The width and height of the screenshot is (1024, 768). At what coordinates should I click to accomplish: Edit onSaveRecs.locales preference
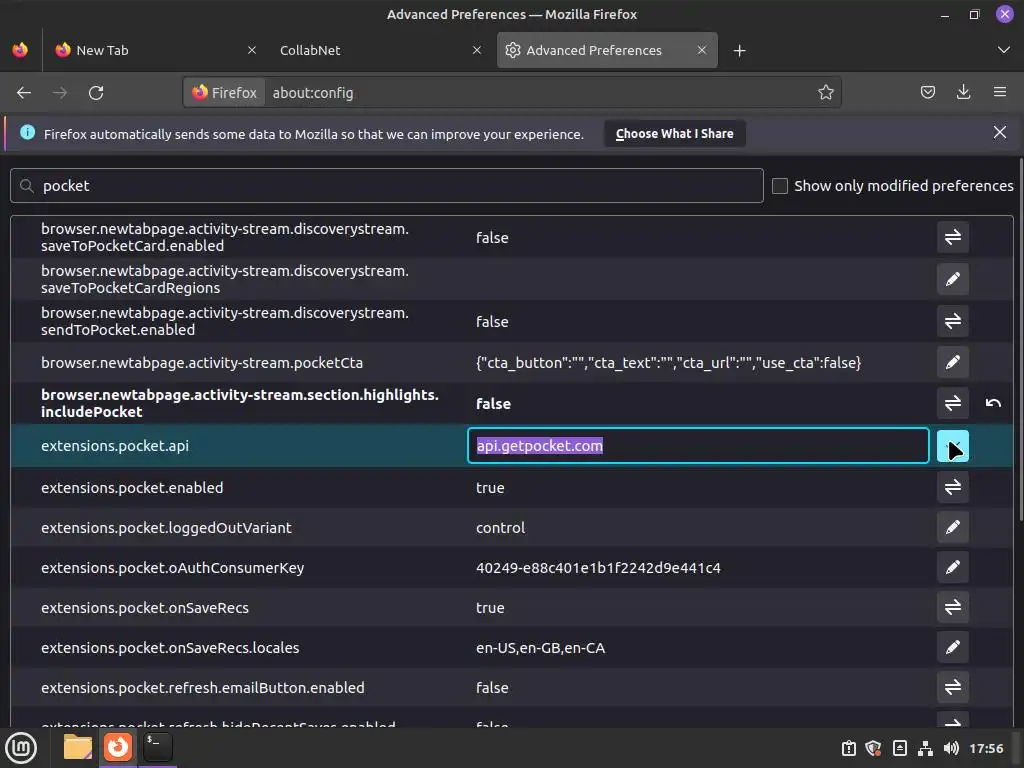click(x=952, y=647)
